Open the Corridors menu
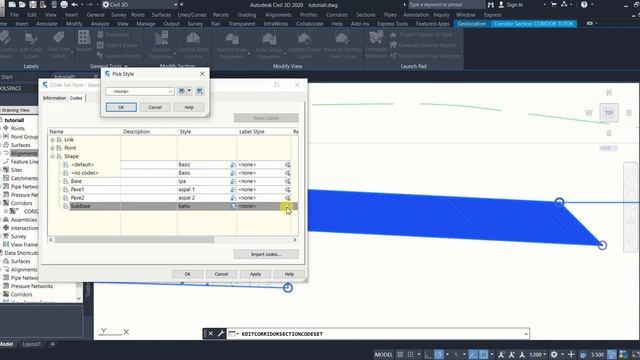Viewport: 640px width, 360px height. coord(336,15)
